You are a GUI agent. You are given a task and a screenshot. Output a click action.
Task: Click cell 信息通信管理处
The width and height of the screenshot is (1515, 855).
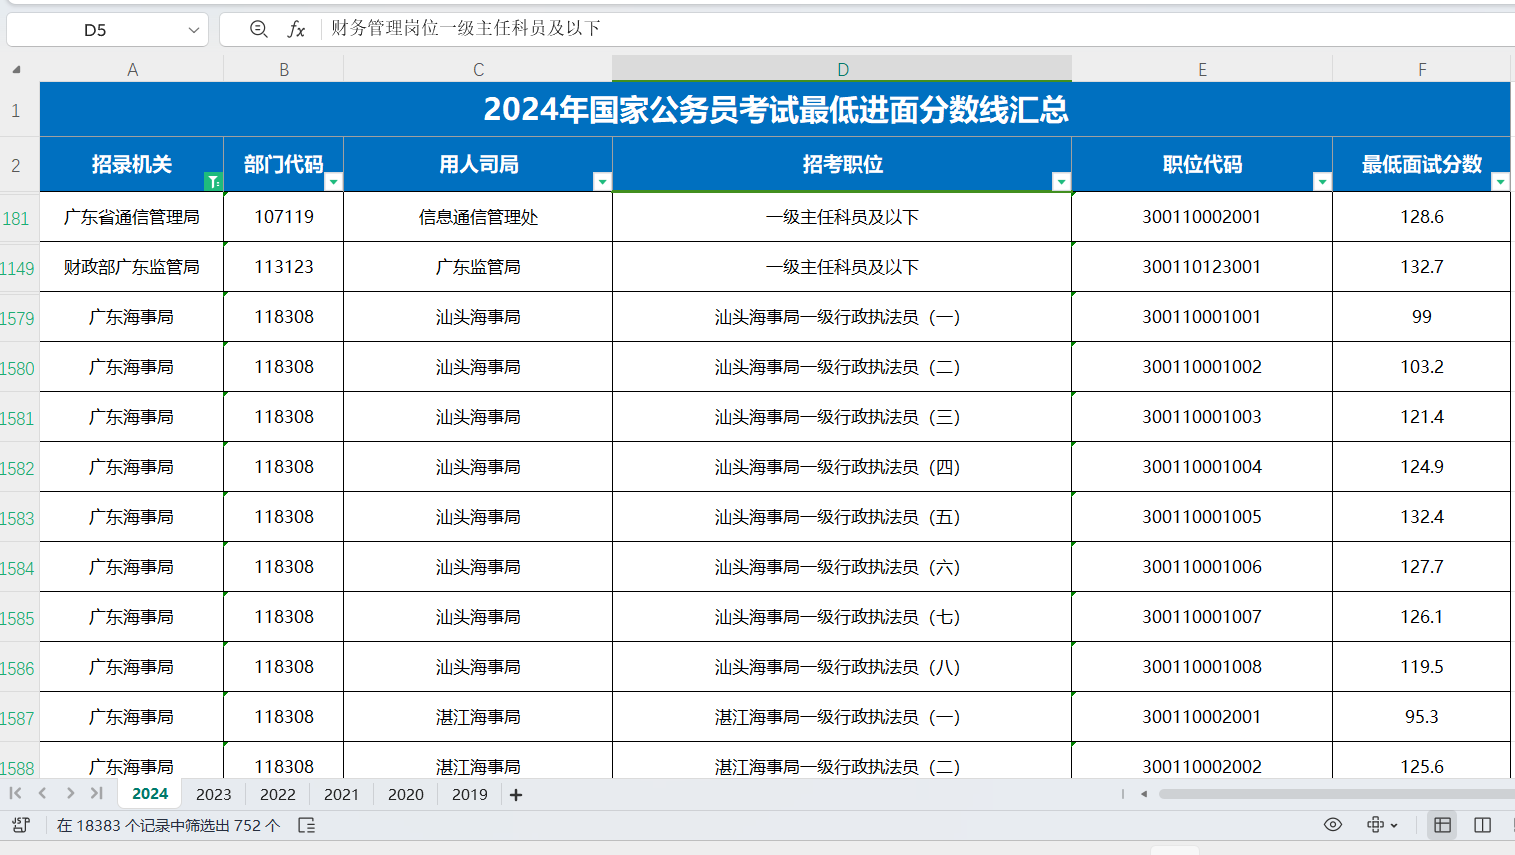478,217
